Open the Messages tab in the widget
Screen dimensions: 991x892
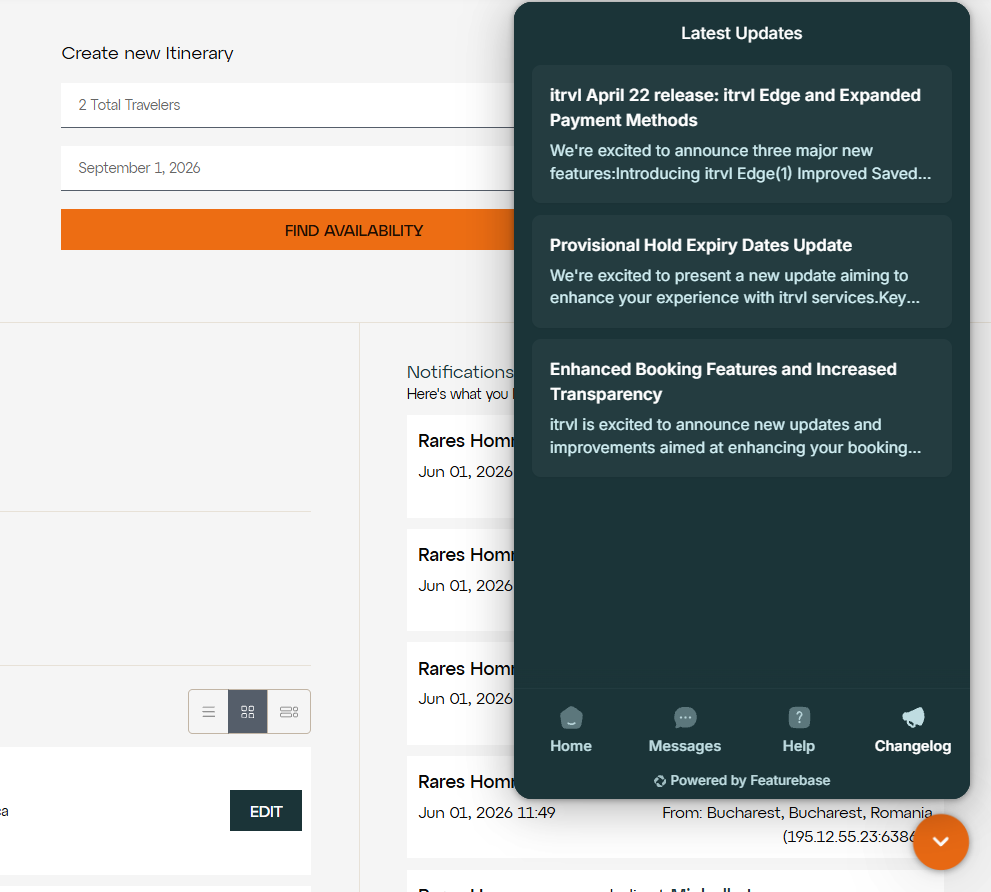(x=684, y=730)
